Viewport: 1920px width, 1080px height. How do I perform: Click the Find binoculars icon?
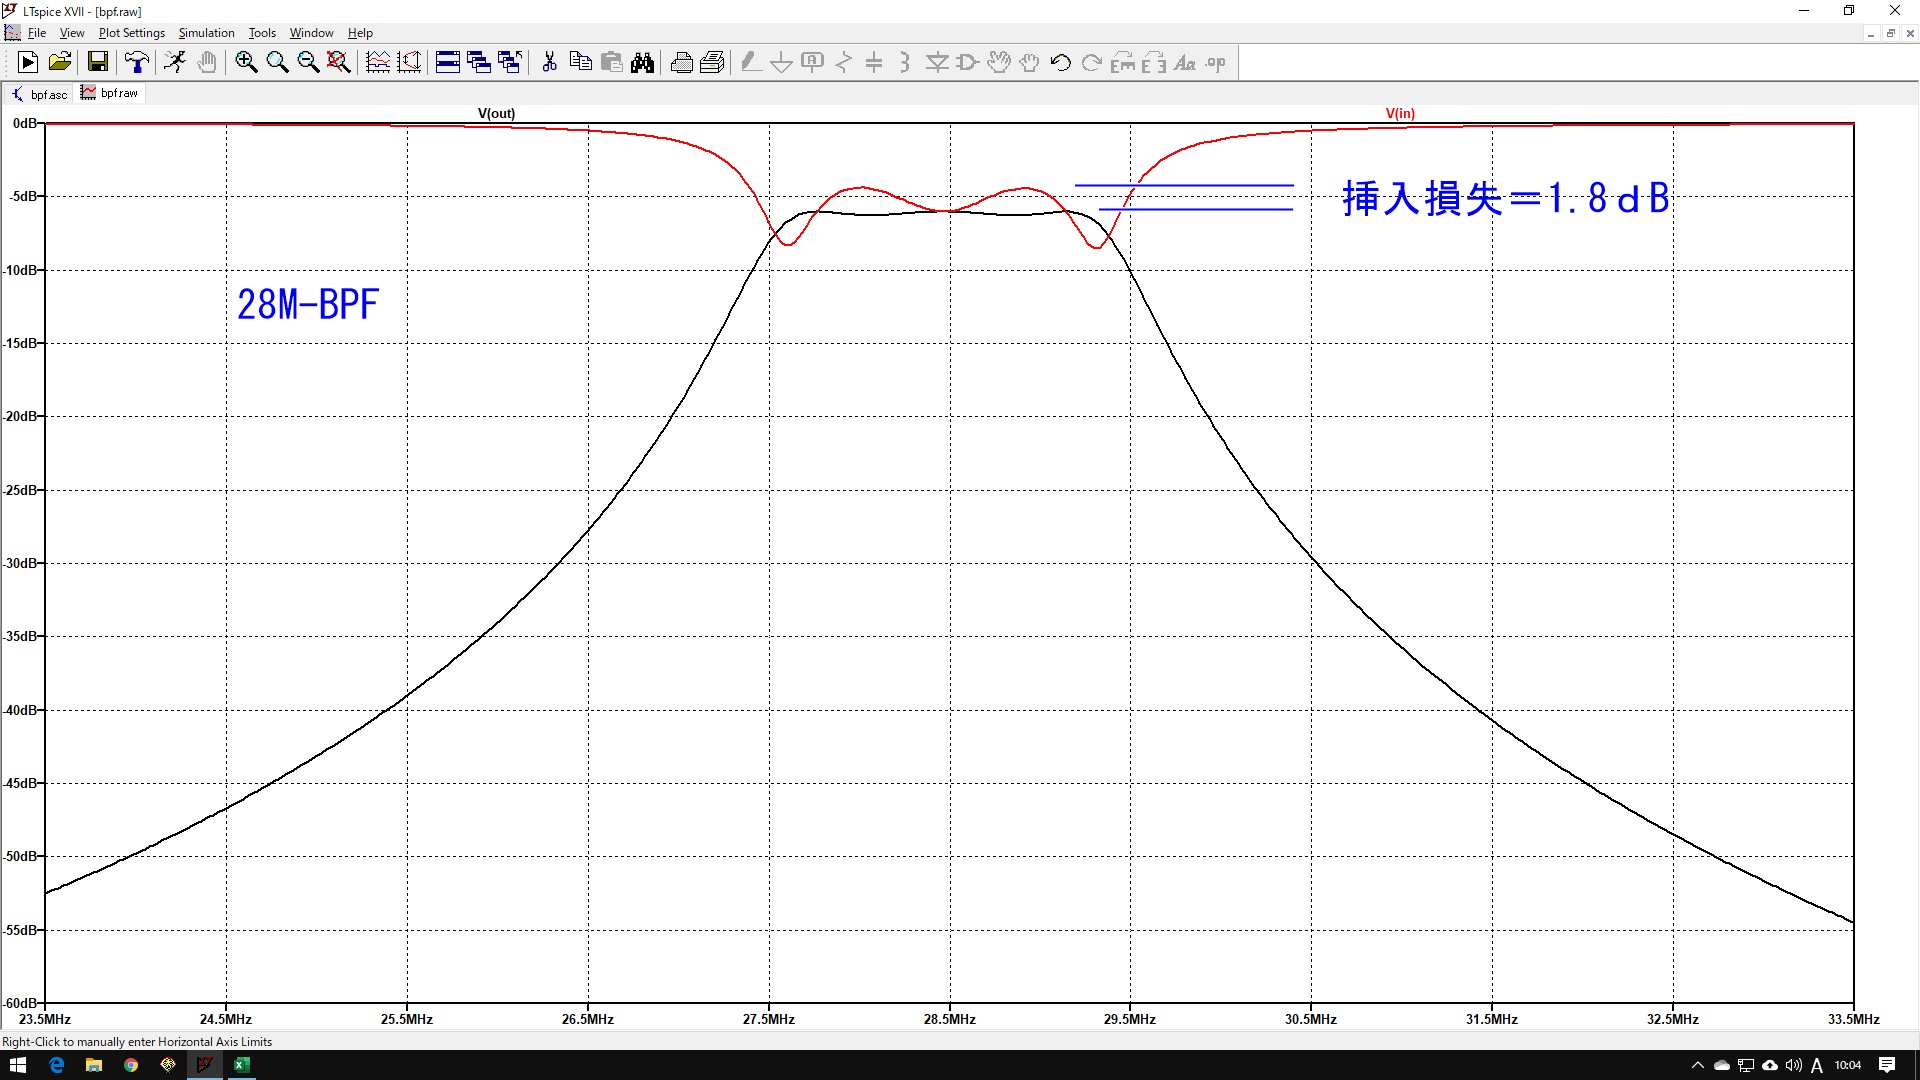point(642,63)
